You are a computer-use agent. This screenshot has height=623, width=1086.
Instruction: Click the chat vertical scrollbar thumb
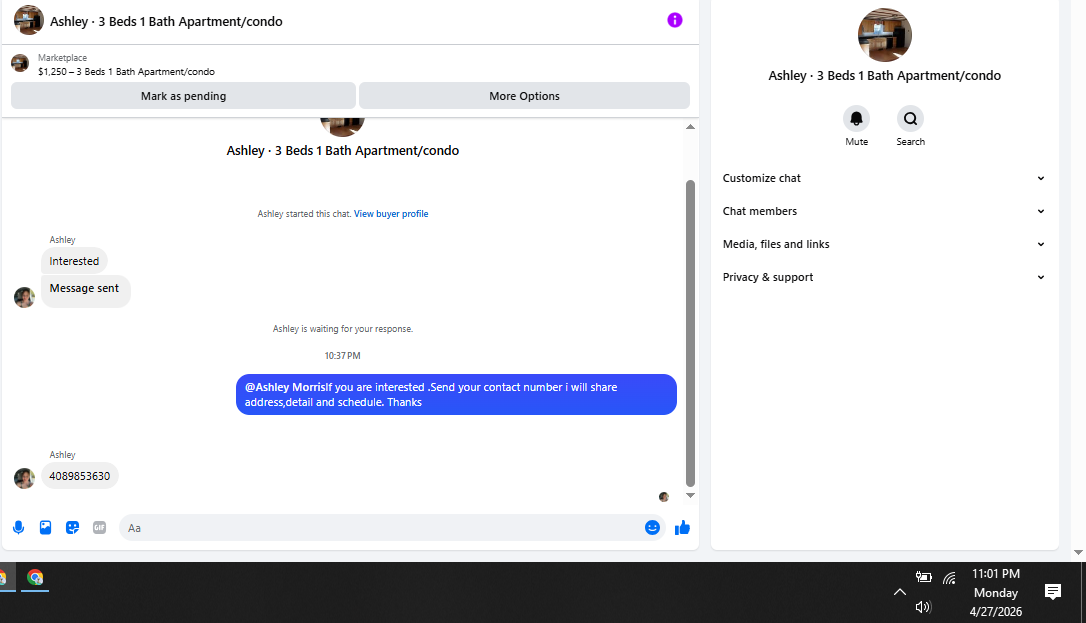690,334
